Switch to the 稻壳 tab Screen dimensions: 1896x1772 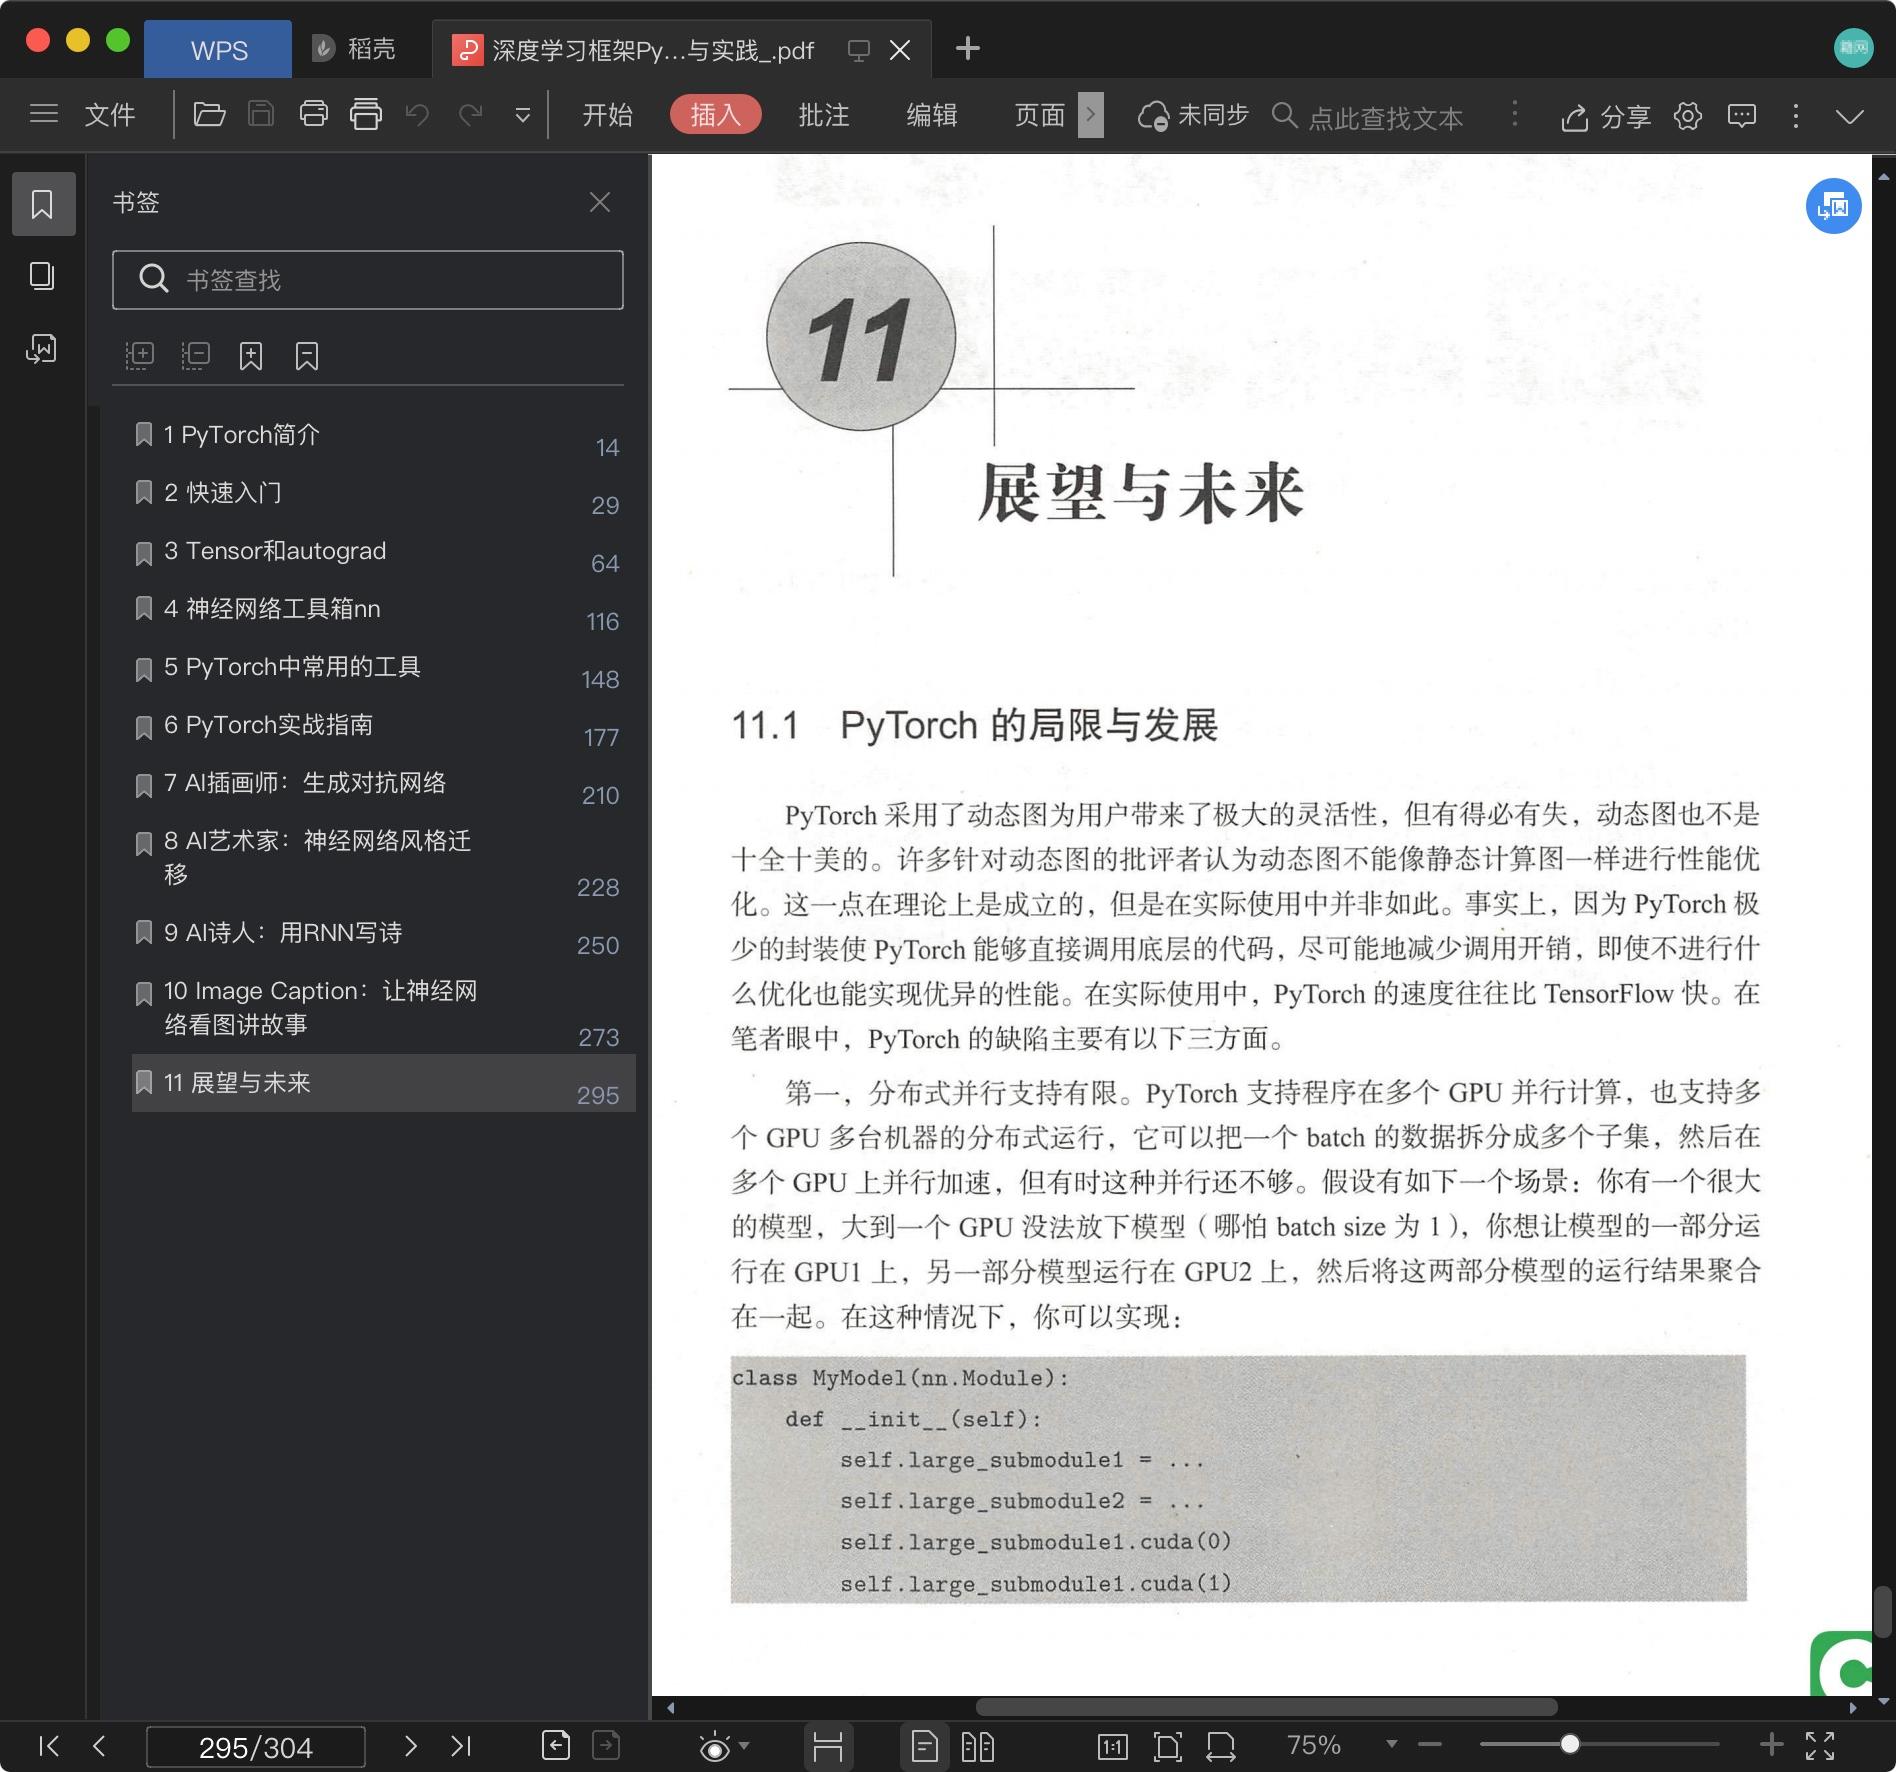coord(354,49)
